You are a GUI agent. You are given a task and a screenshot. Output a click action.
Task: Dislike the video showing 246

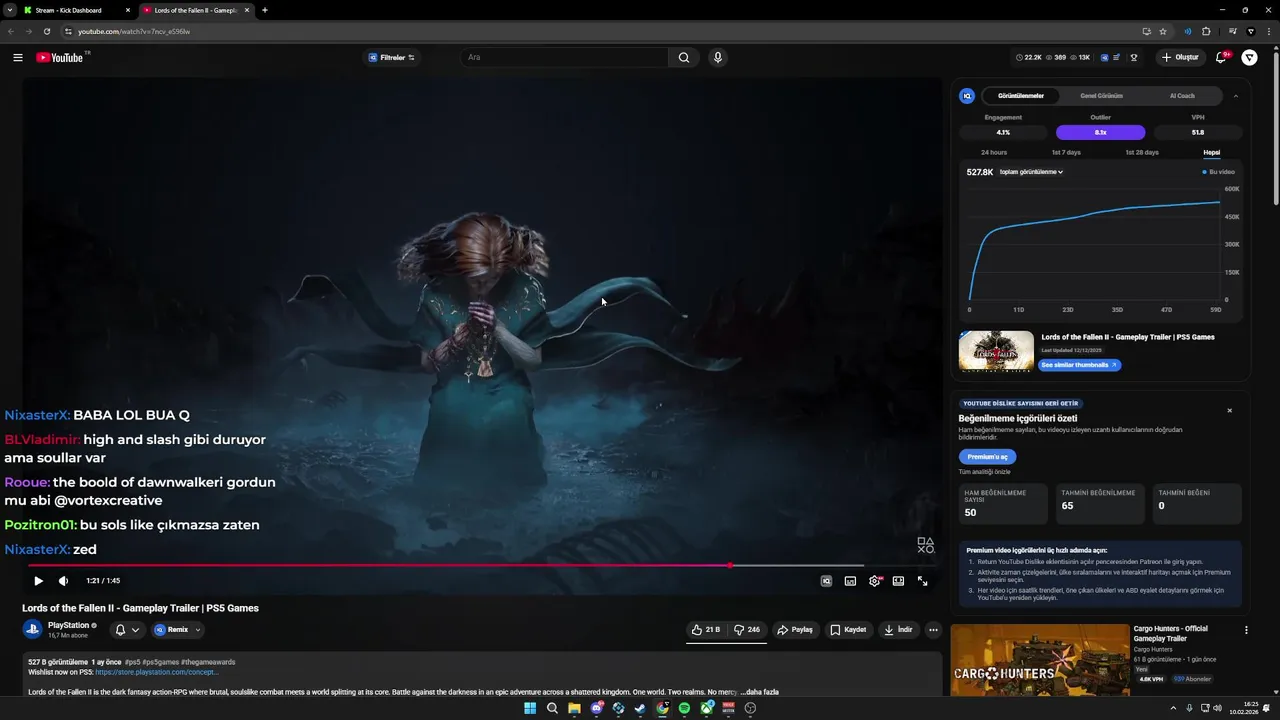click(747, 630)
